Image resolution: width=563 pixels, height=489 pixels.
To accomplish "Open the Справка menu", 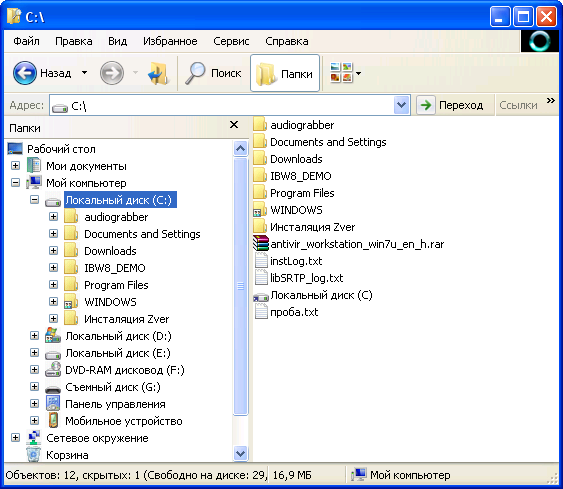I will 287,41.
